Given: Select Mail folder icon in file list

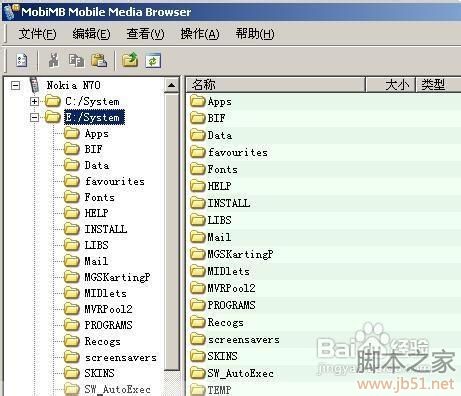Looking at the screenshot, I should point(197,237).
